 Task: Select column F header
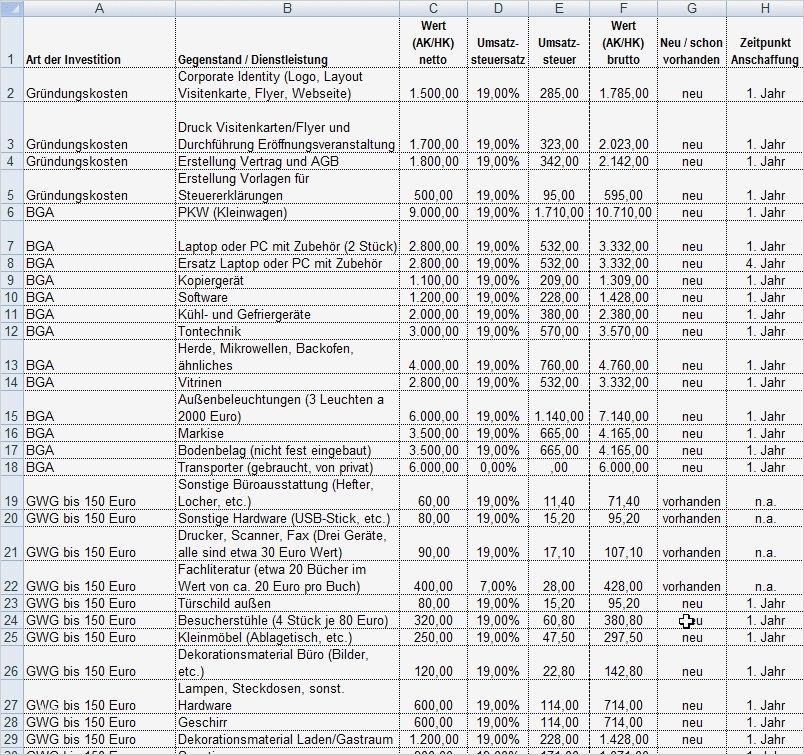point(623,8)
